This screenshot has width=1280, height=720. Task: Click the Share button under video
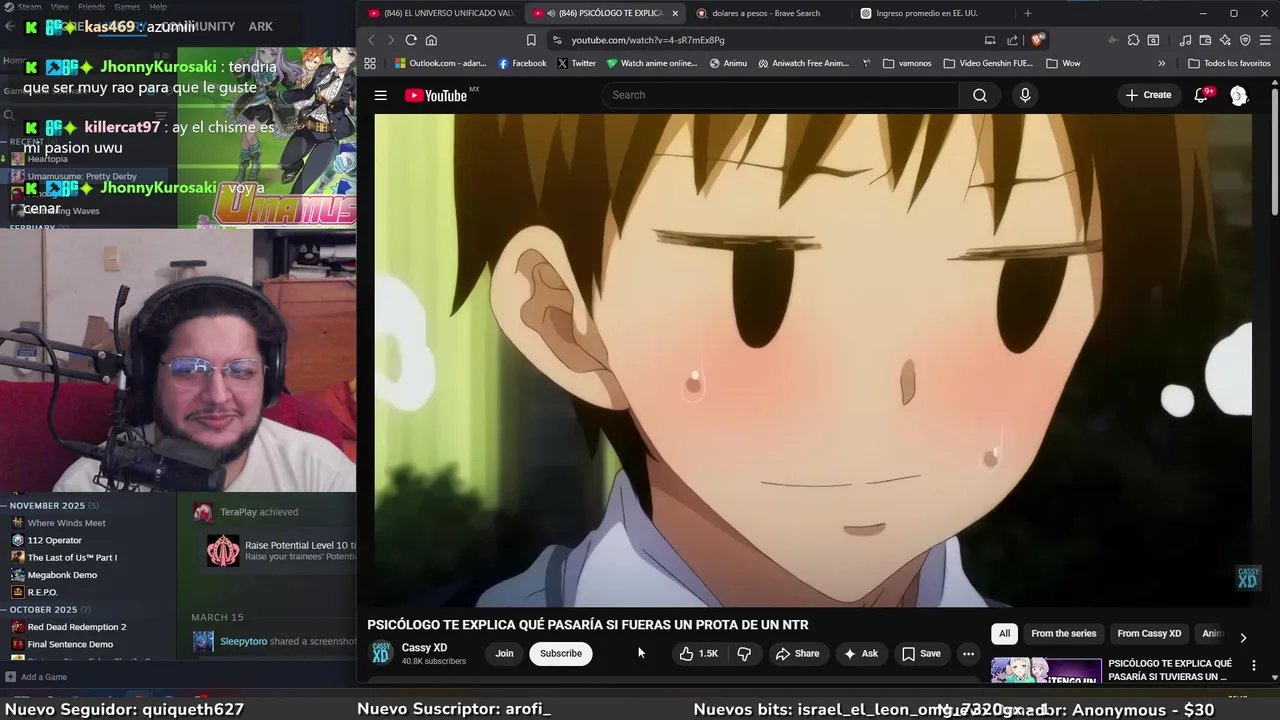coord(797,654)
